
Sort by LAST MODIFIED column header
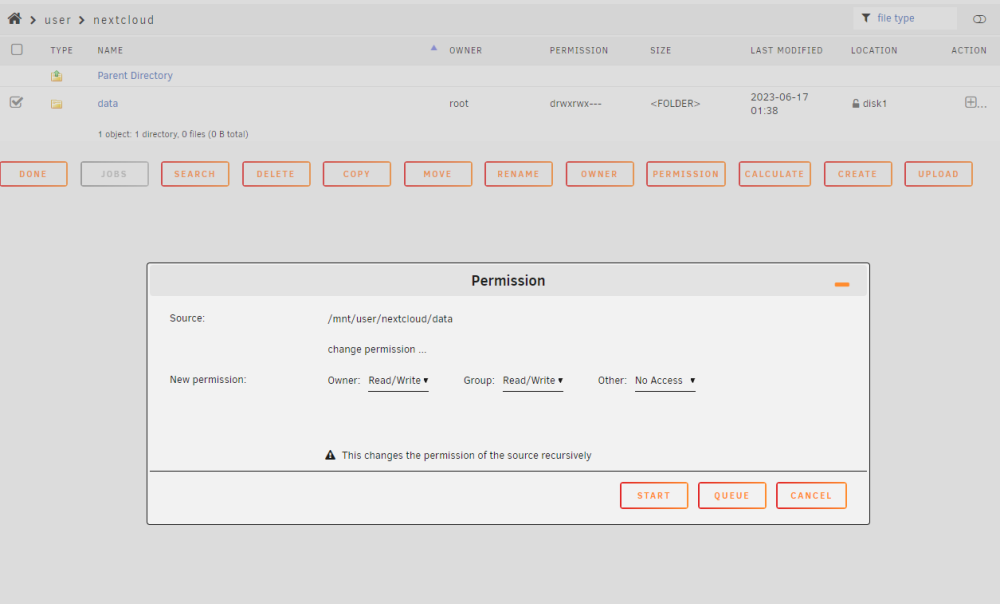coord(786,50)
